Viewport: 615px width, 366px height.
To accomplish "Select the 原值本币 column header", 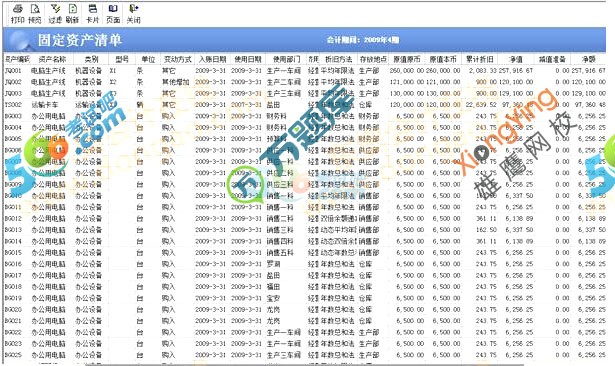I will (443, 59).
